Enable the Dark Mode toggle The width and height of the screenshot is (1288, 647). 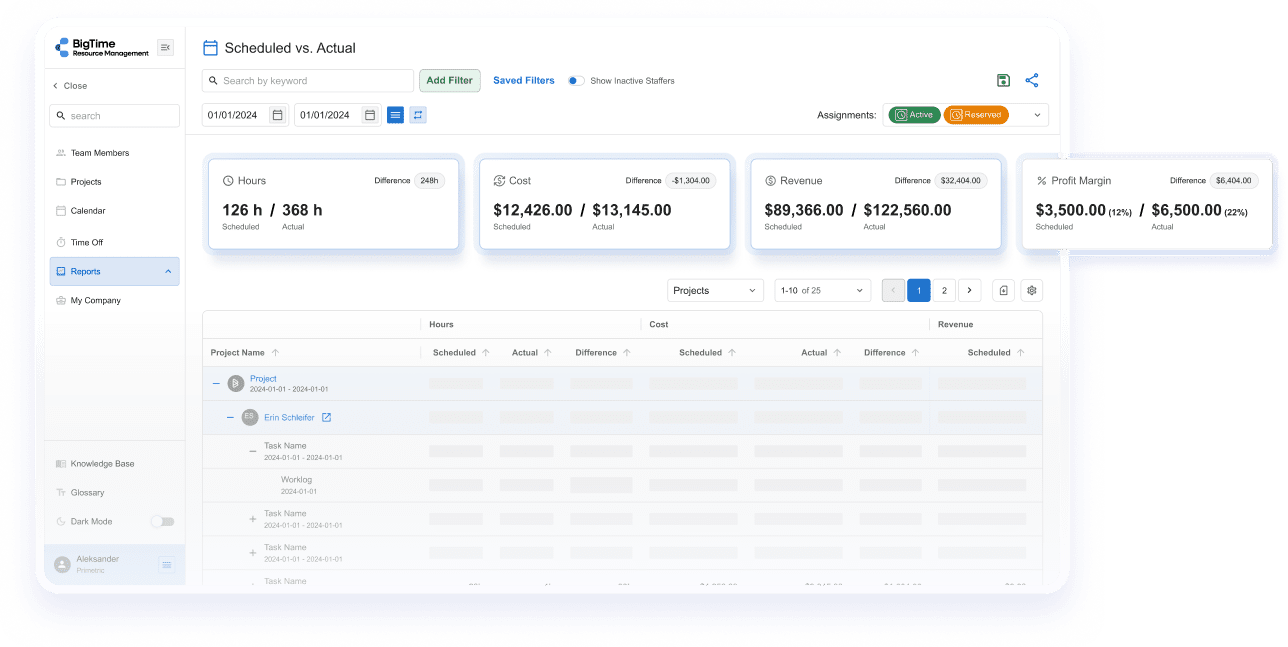point(162,521)
